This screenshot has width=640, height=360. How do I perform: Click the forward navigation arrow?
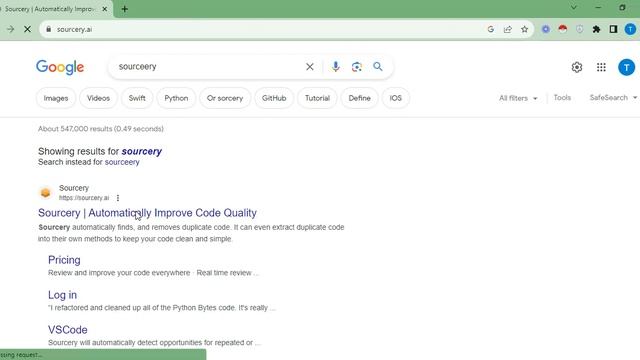click(x=10, y=29)
